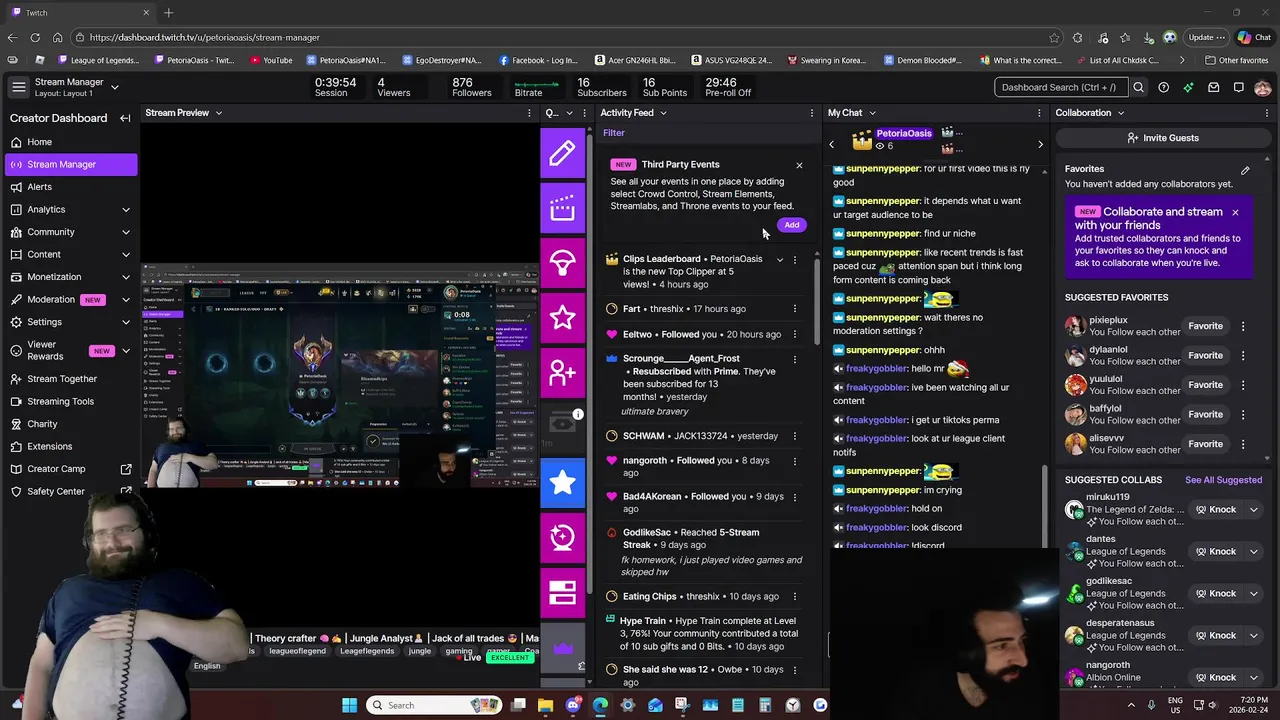Knock on dantes for collaboration
This screenshot has width=1280, height=720.
1215,552
